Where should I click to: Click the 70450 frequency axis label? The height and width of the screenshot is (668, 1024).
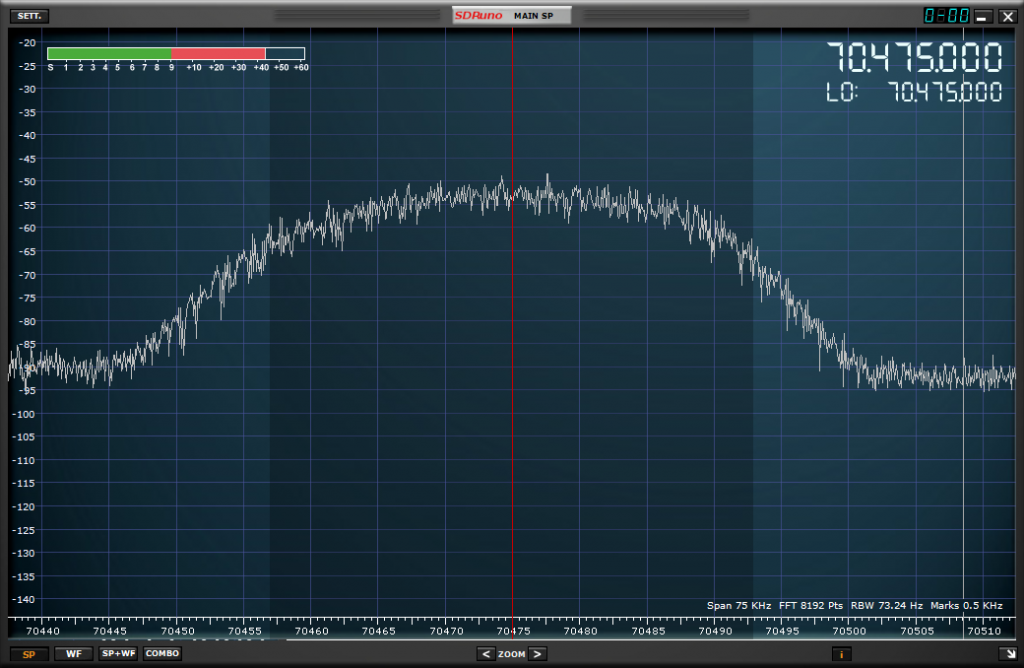coord(177,631)
